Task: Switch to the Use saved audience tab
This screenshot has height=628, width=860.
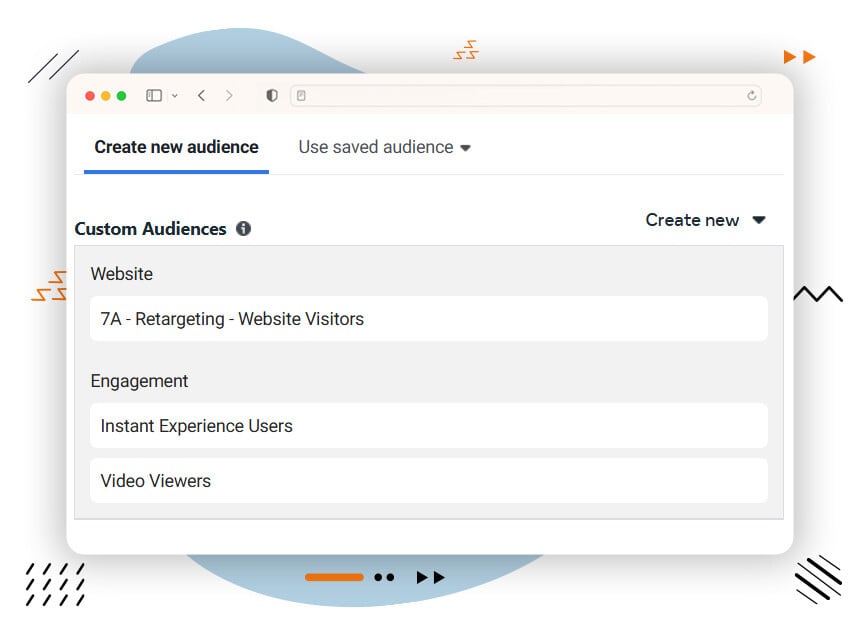Action: pyautogui.click(x=375, y=147)
